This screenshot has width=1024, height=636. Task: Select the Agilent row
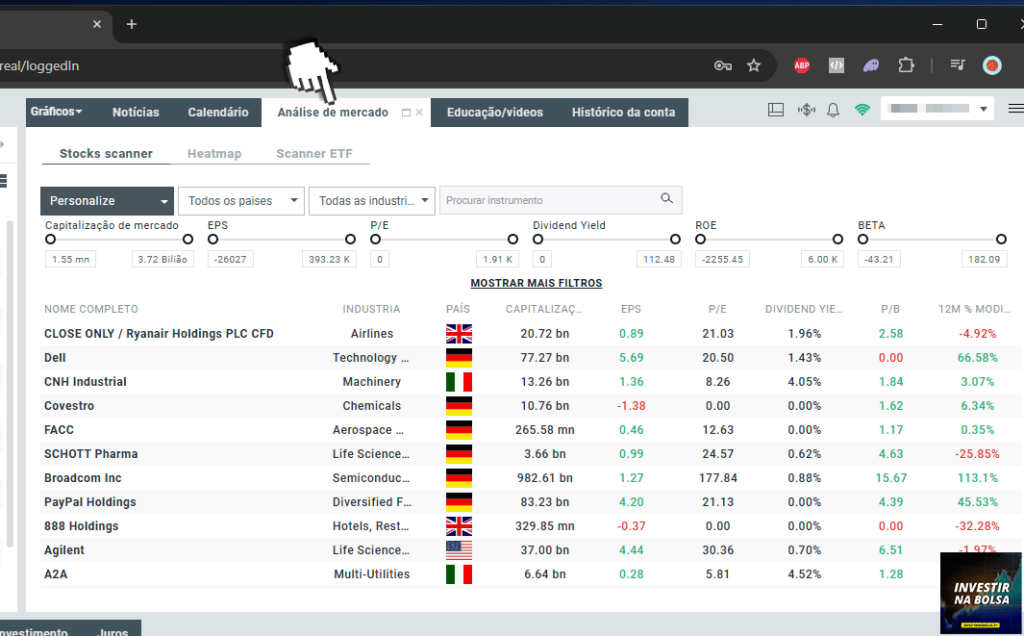click(529, 550)
